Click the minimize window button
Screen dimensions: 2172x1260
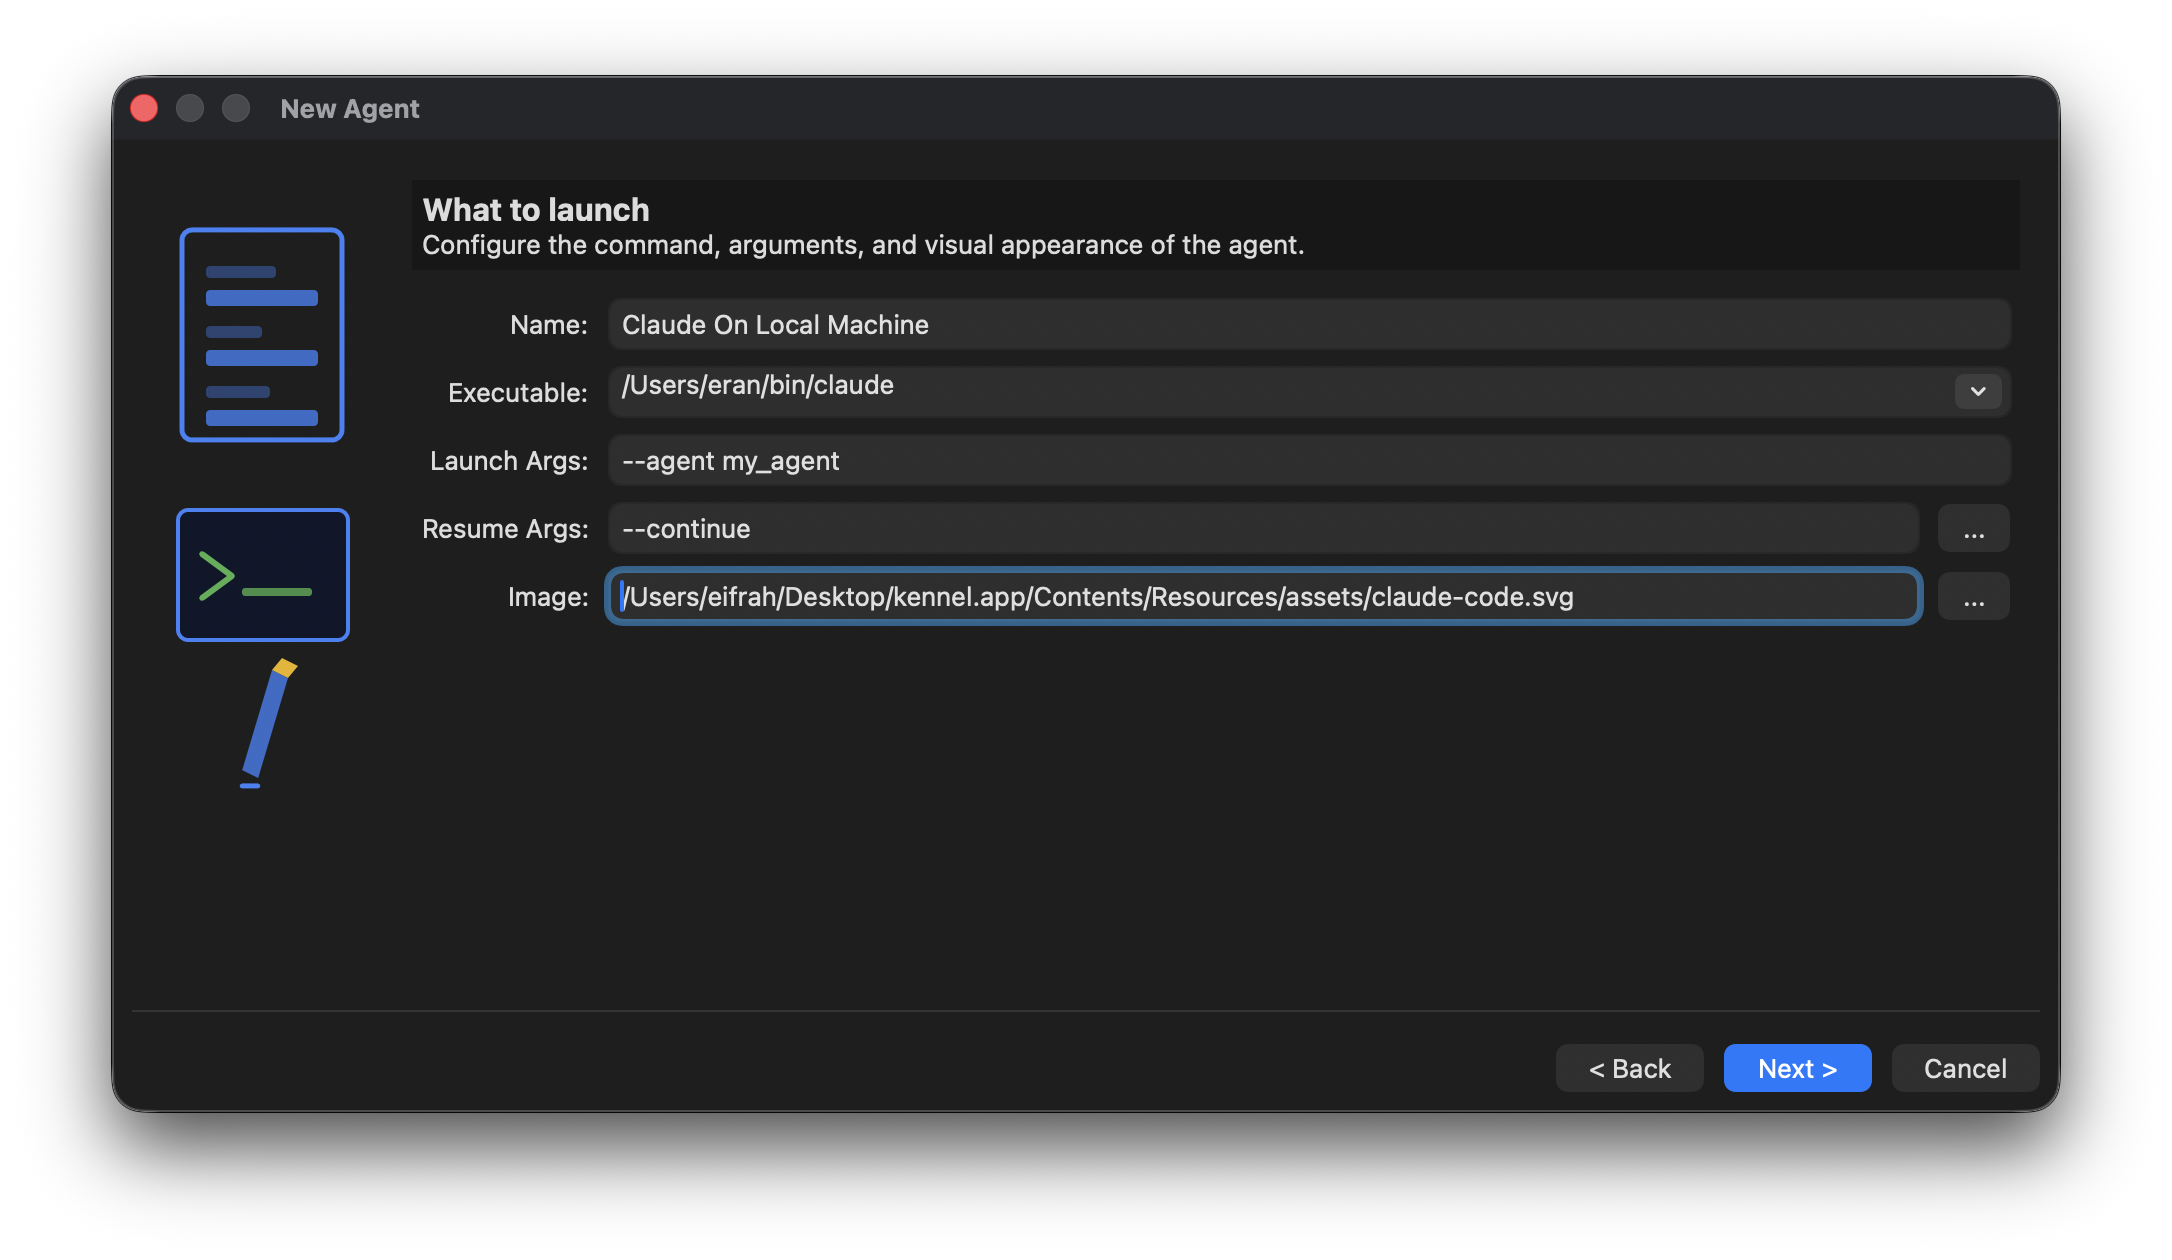[x=190, y=108]
